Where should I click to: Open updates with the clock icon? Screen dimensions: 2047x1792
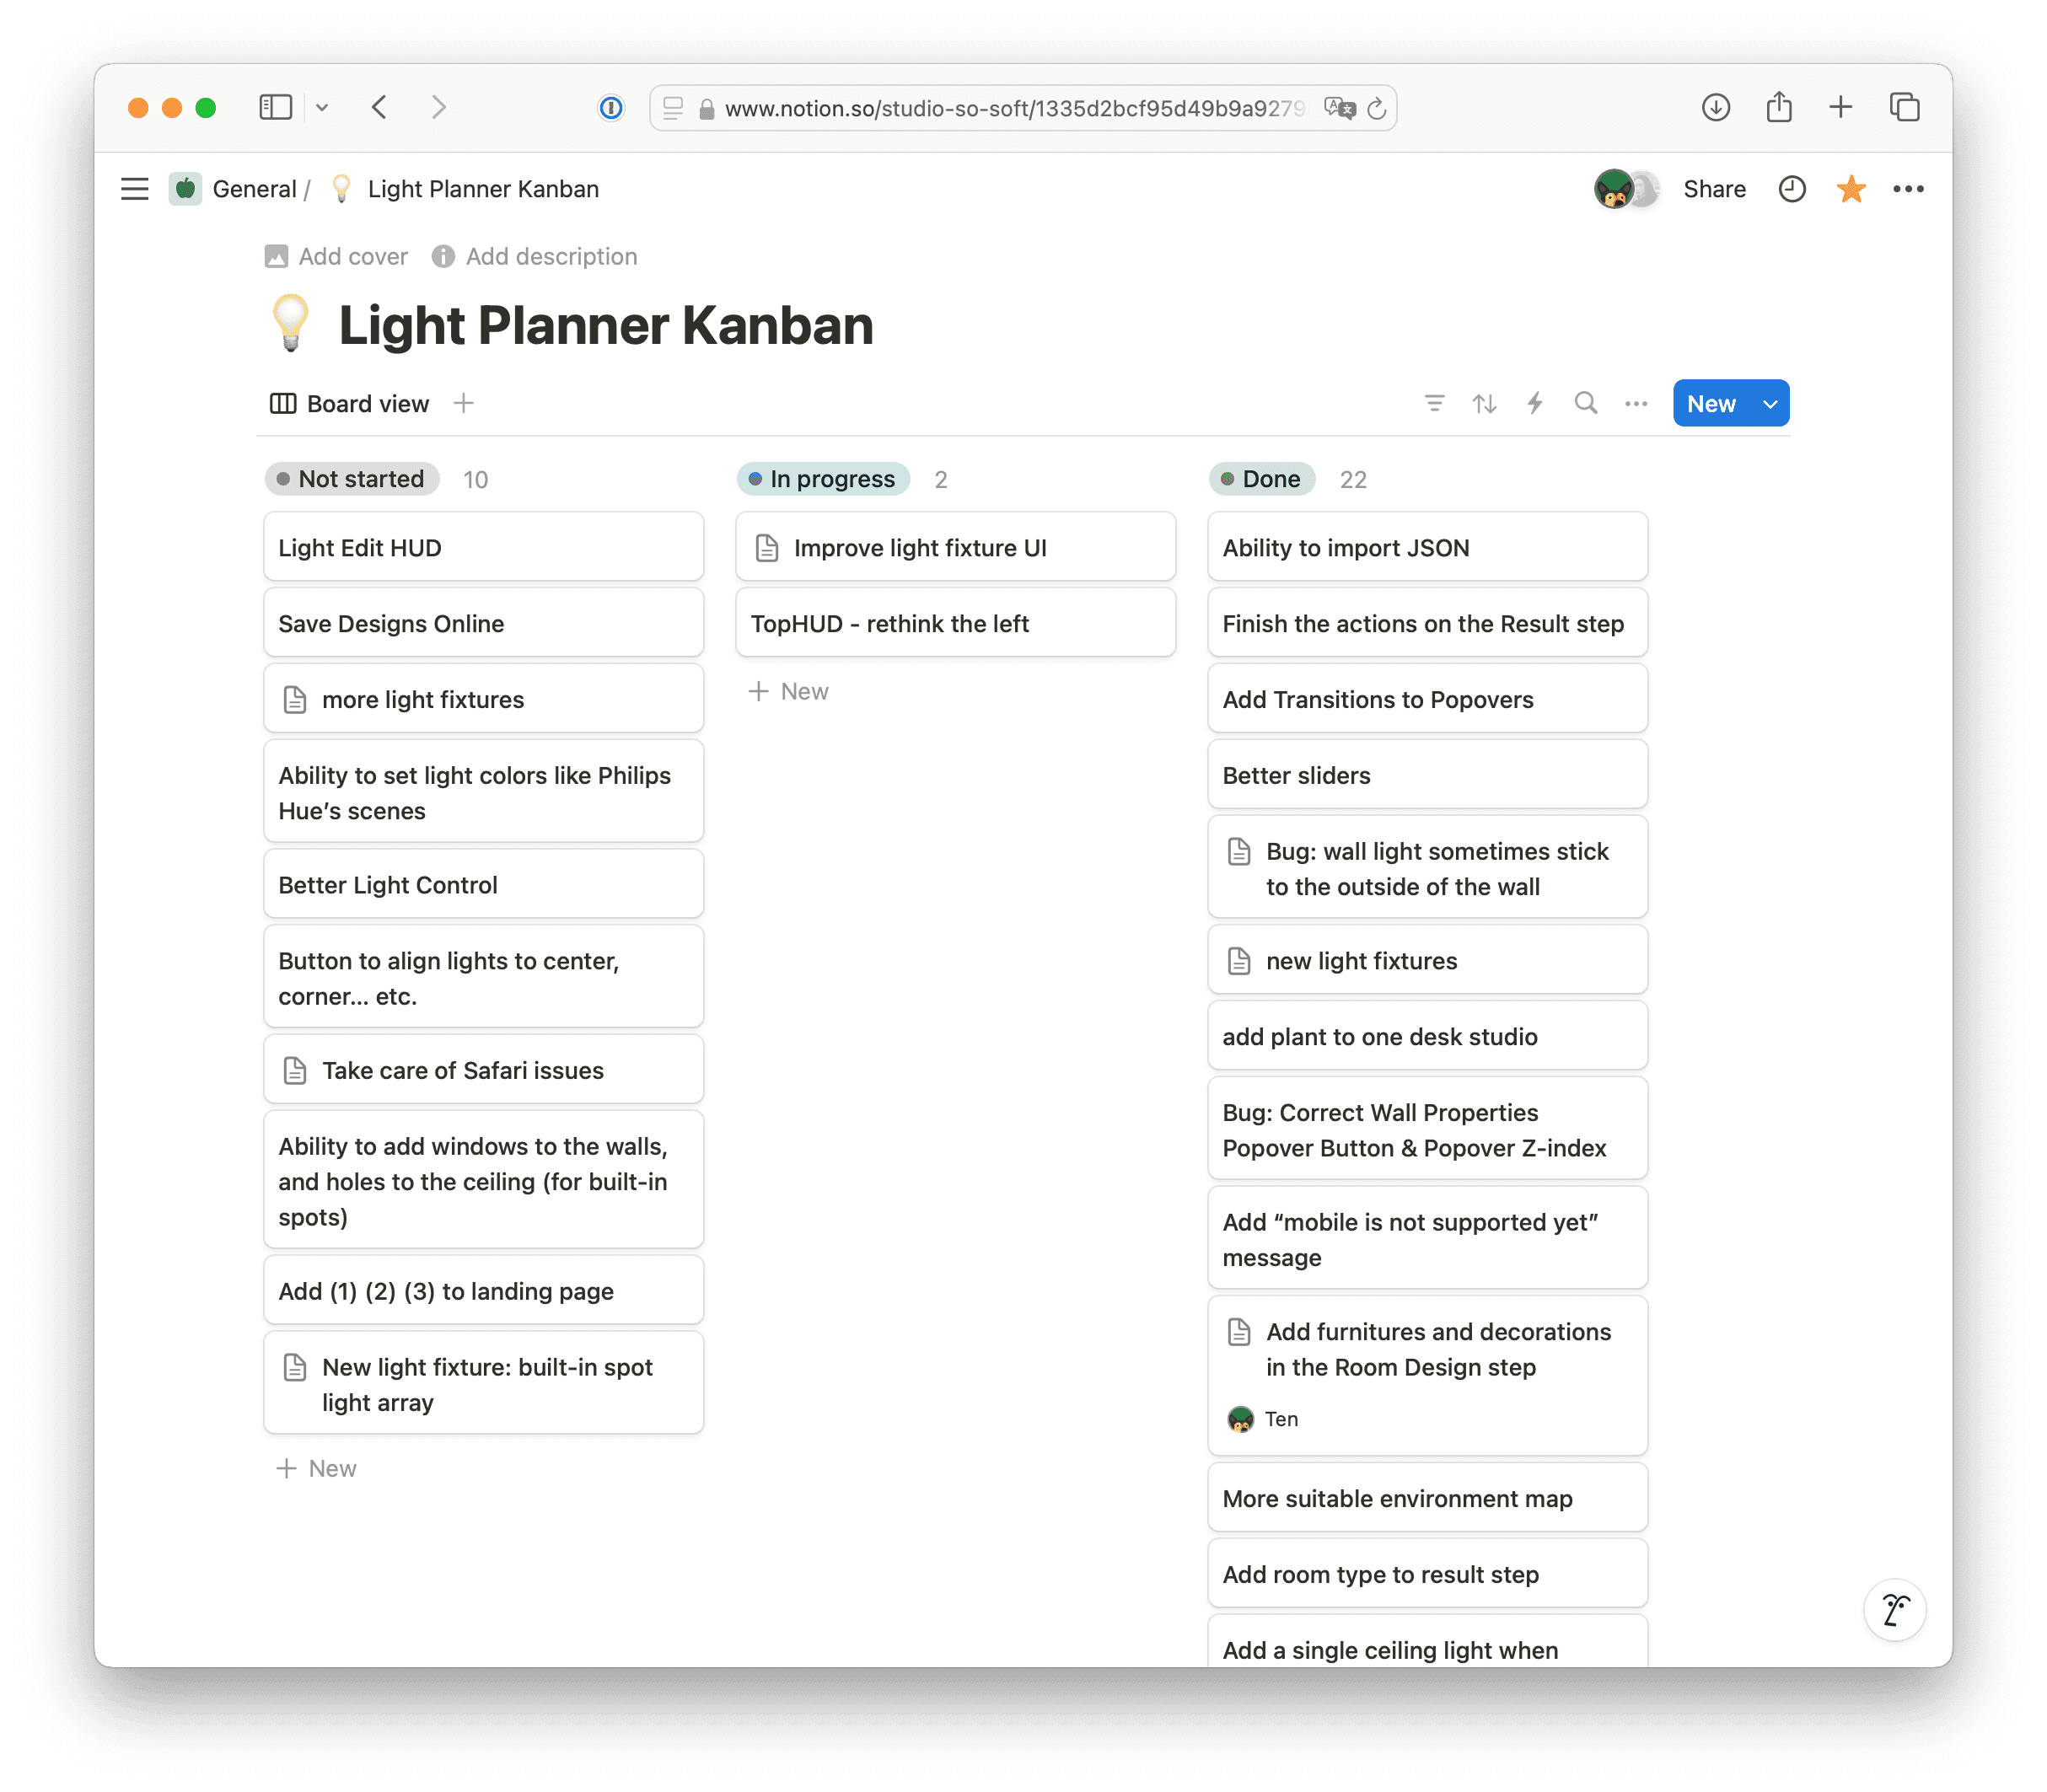(1791, 189)
